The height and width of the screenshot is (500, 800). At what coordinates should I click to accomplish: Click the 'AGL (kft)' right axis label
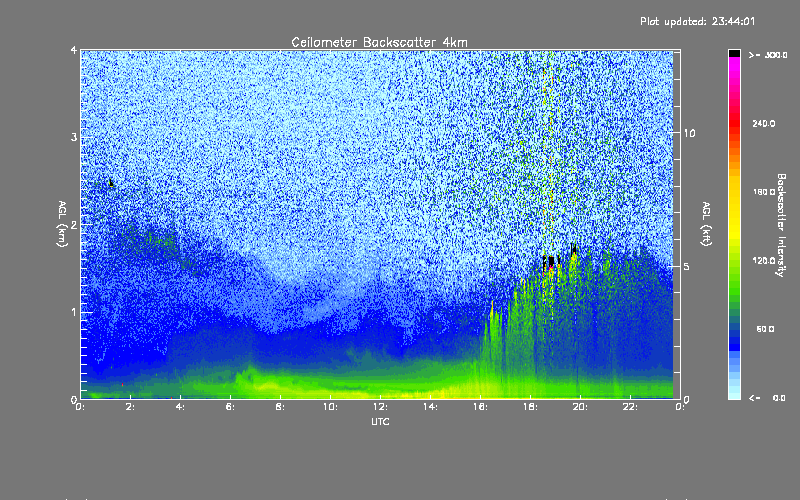(706, 224)
